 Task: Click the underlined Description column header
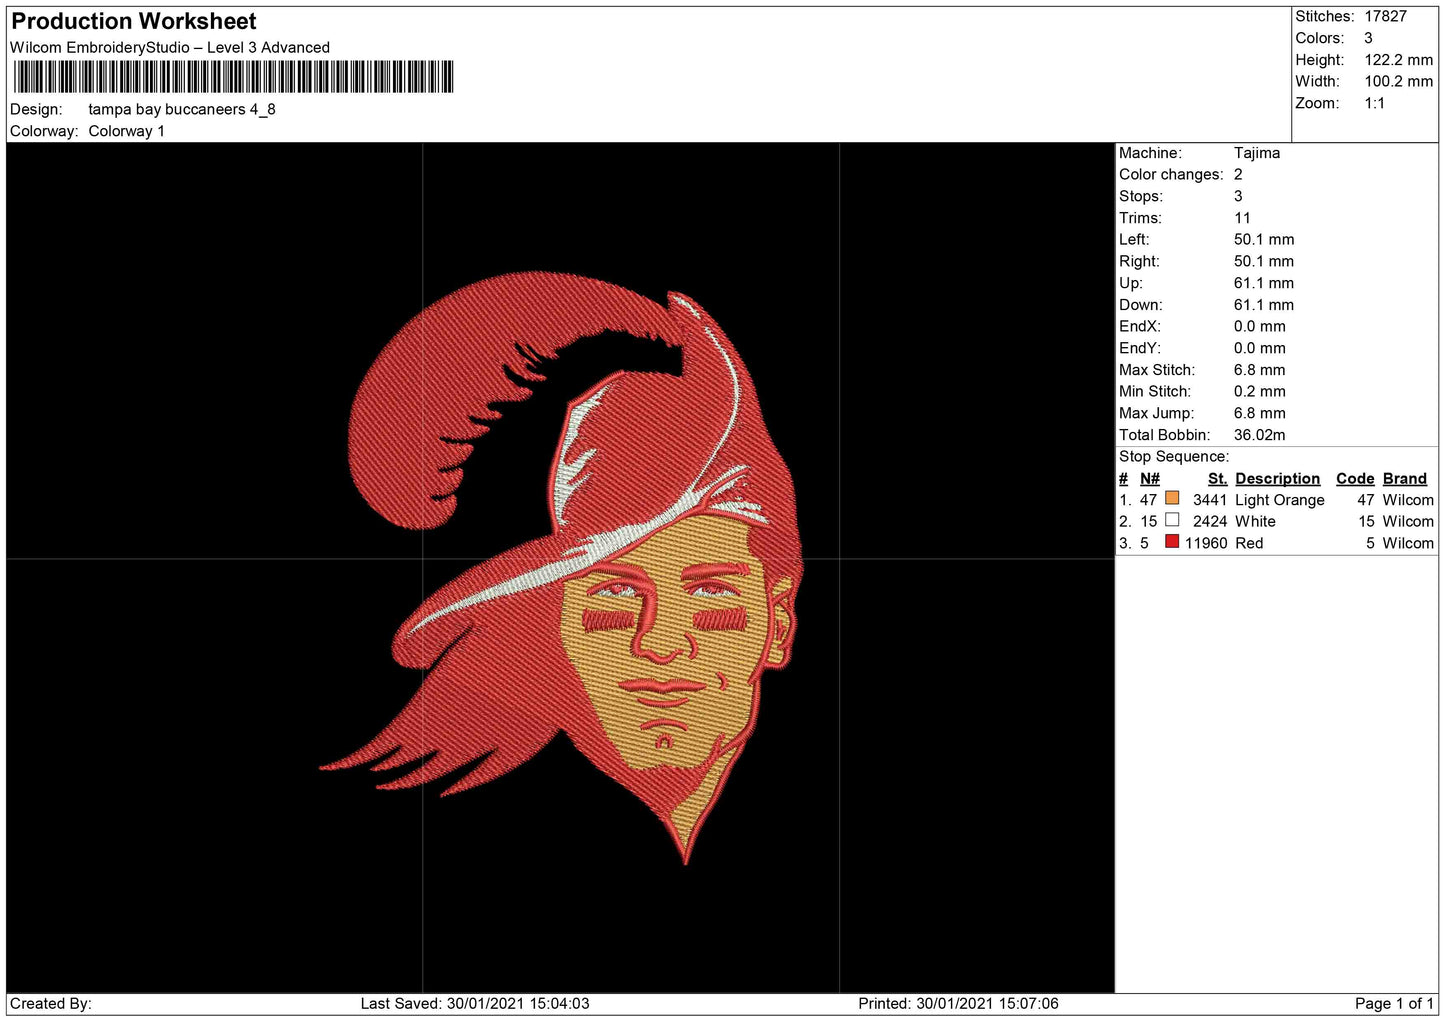click(x=1277, y=479)
